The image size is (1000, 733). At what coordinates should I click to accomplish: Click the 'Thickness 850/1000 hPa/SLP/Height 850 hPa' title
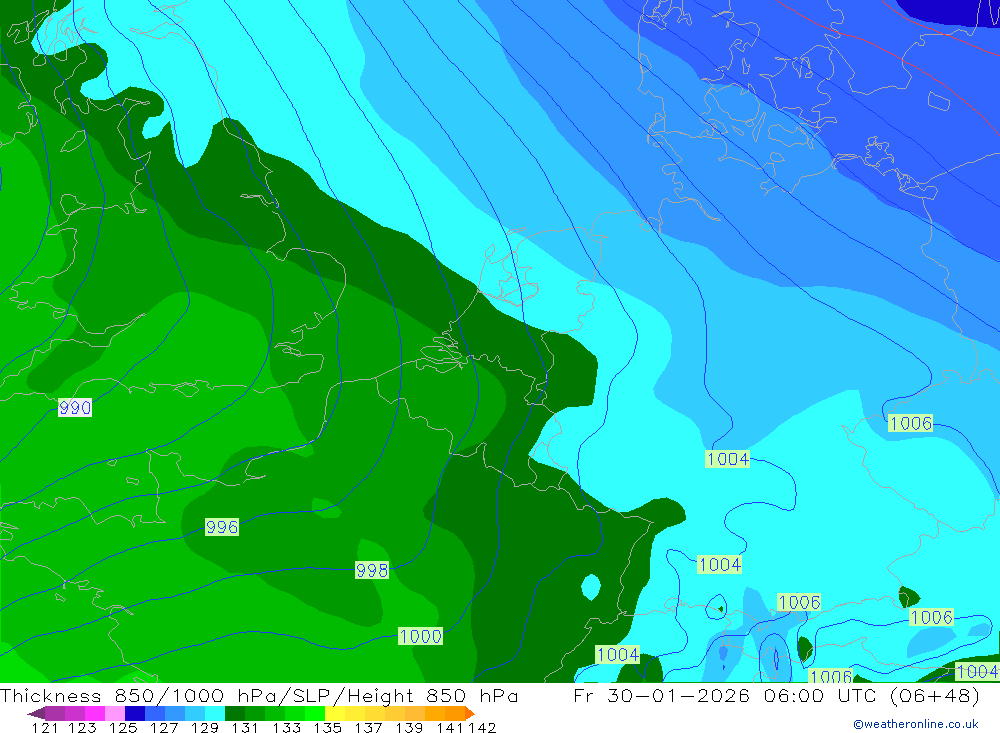(260, 695)
